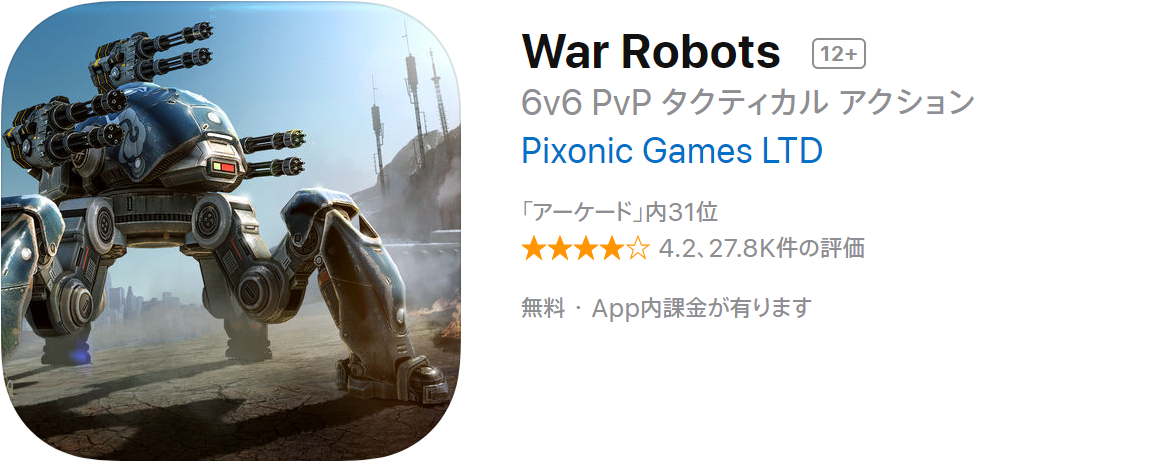Open the War Robots app icon
Screen dimensions: 1153x461
coord(230,230)
